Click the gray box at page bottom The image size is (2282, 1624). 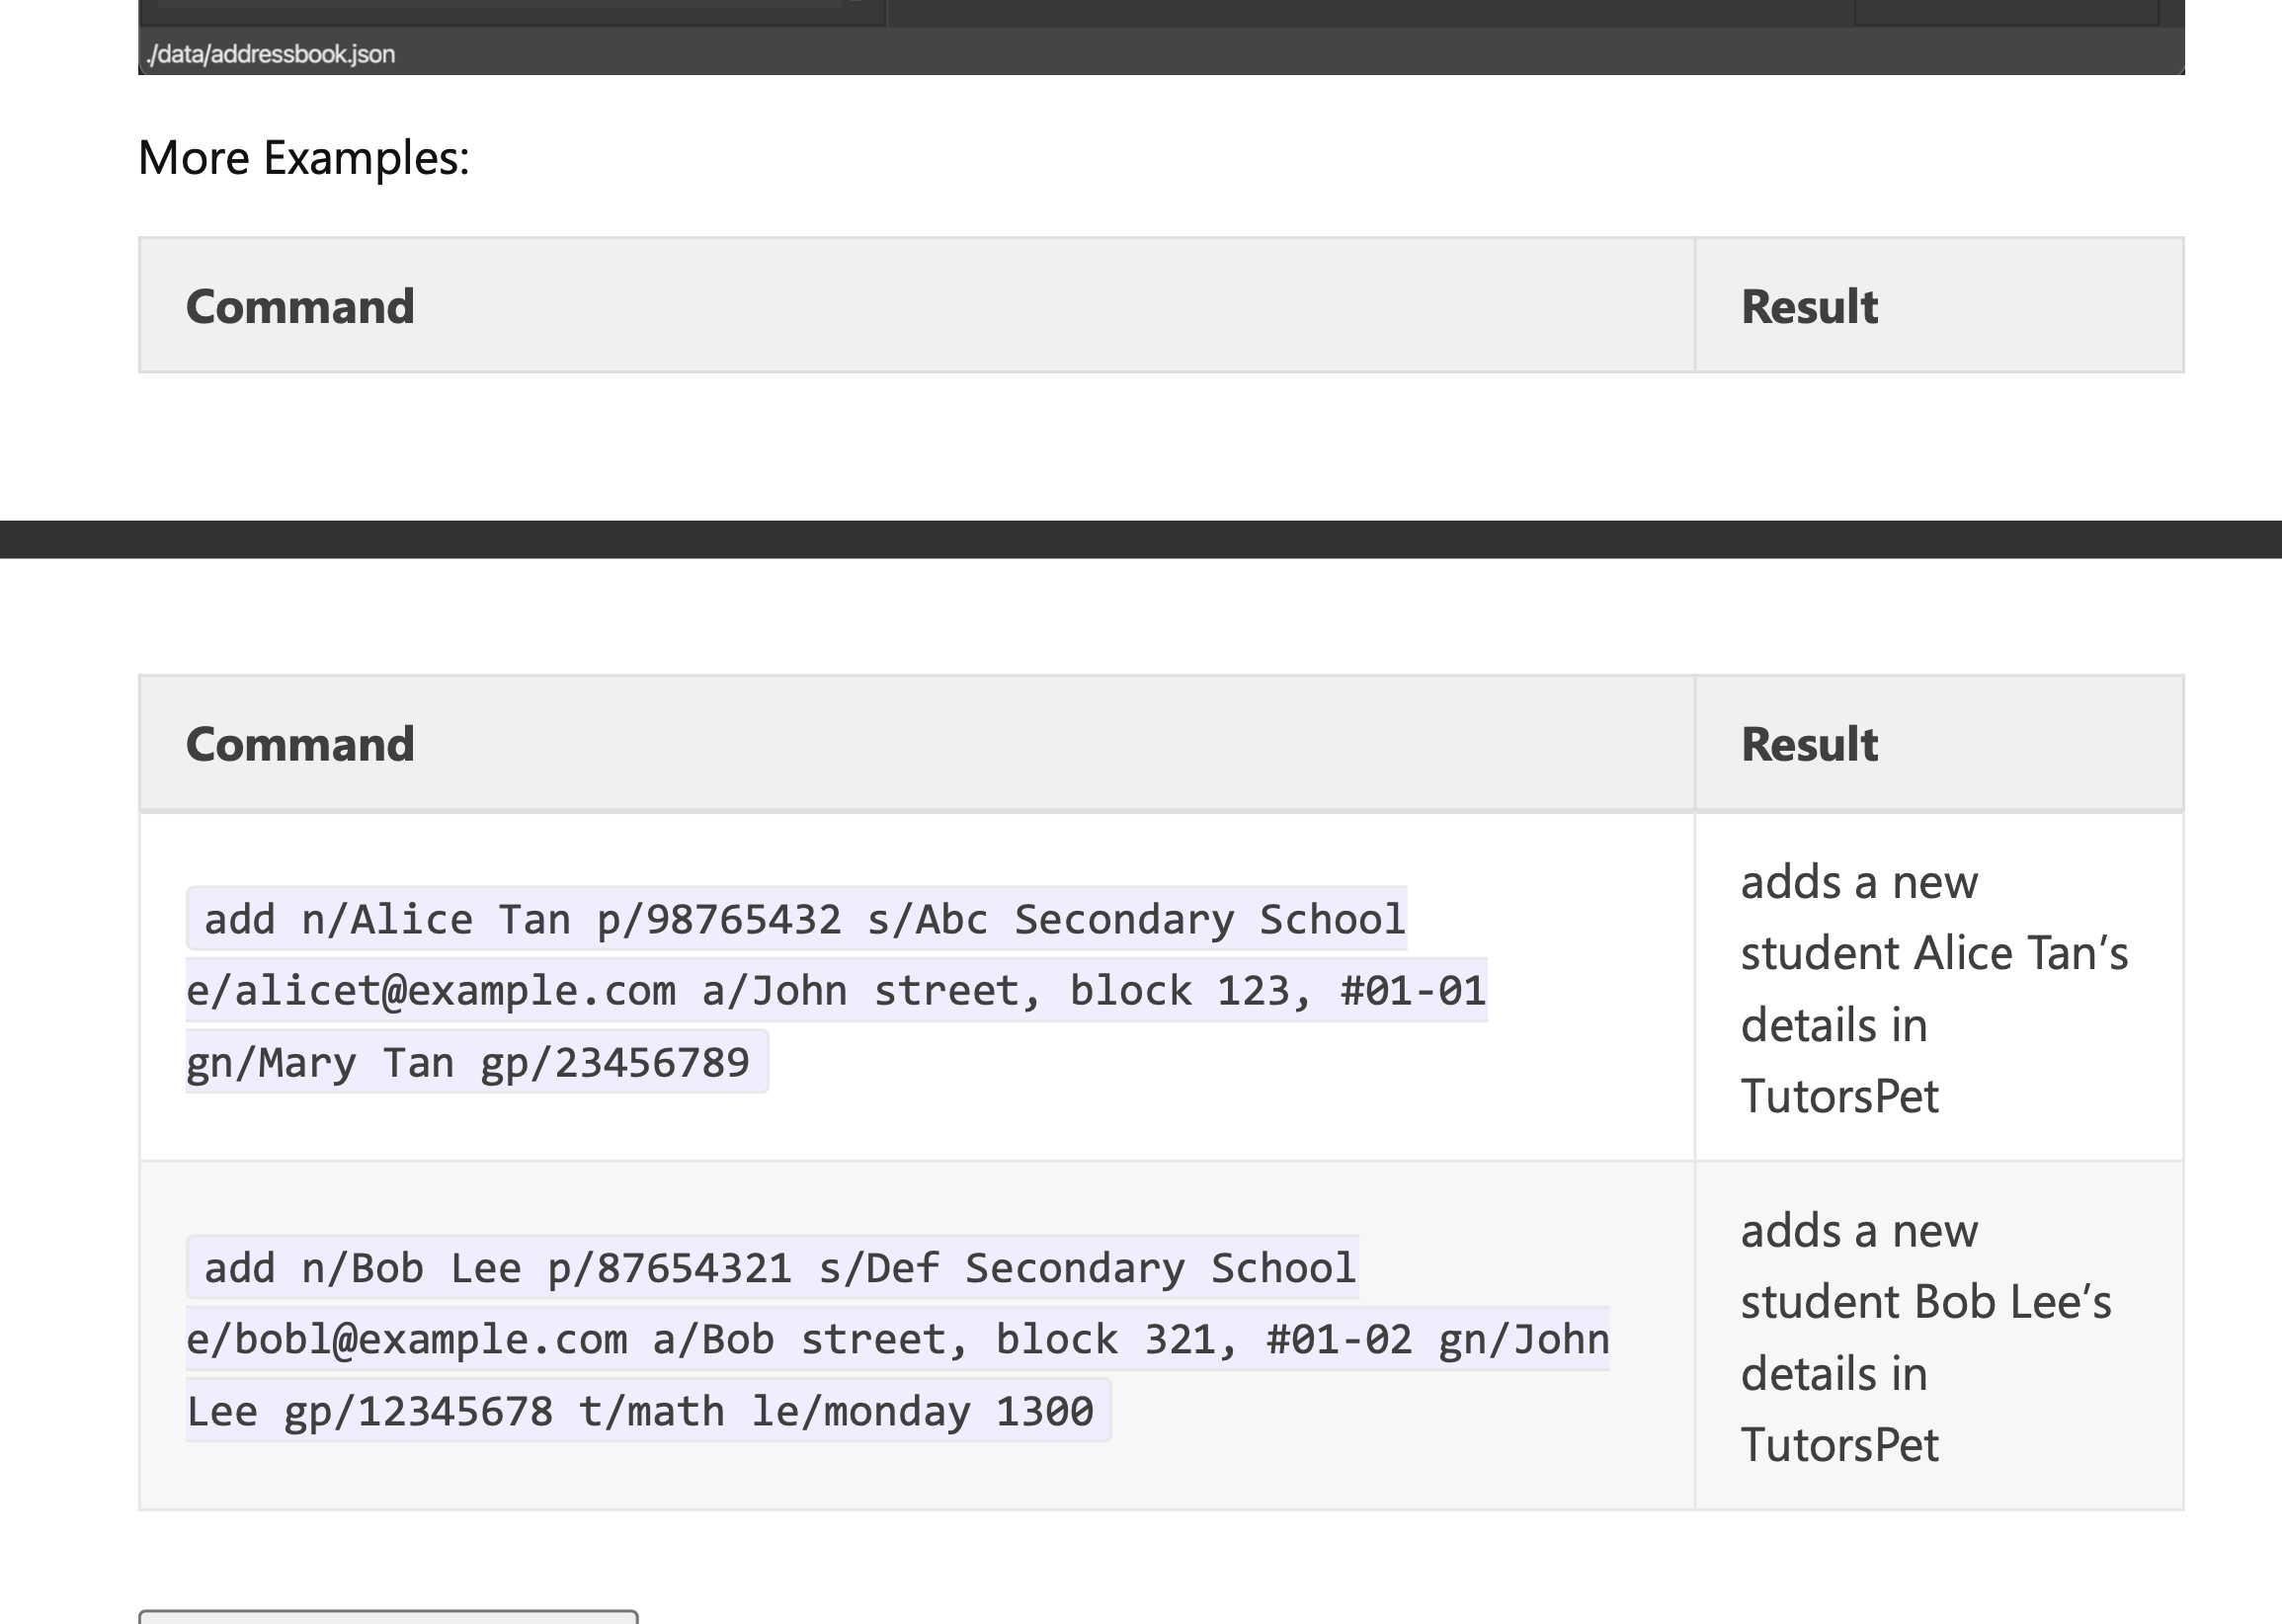click(x=388, y=1616)
